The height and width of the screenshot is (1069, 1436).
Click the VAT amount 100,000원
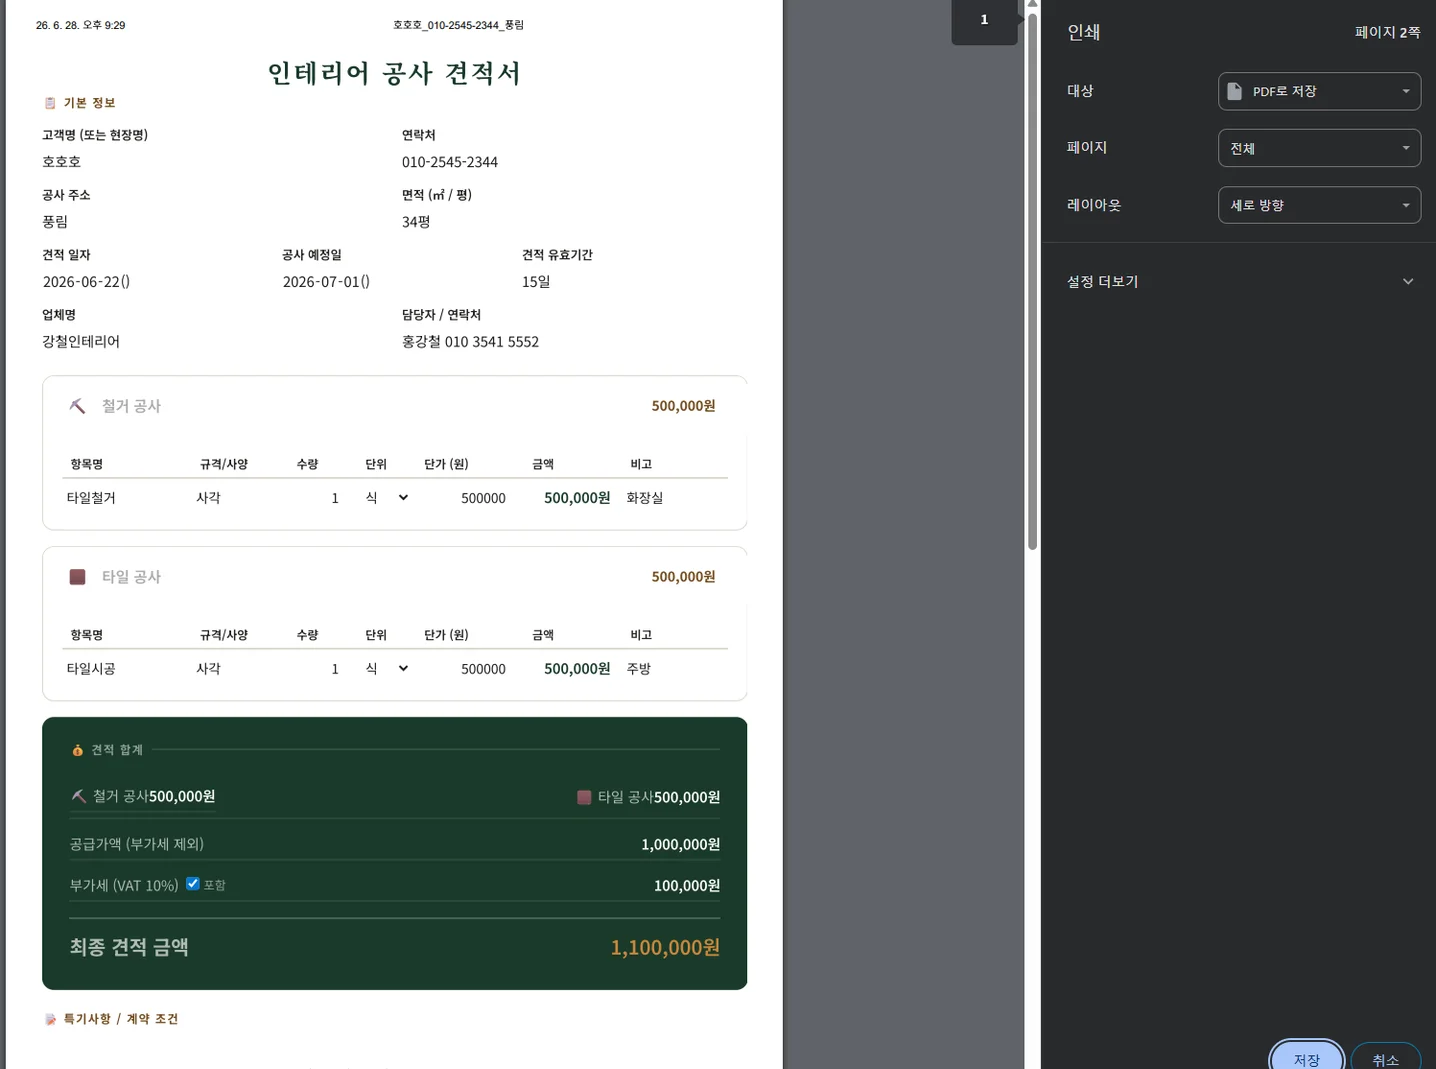click(686, 886)
